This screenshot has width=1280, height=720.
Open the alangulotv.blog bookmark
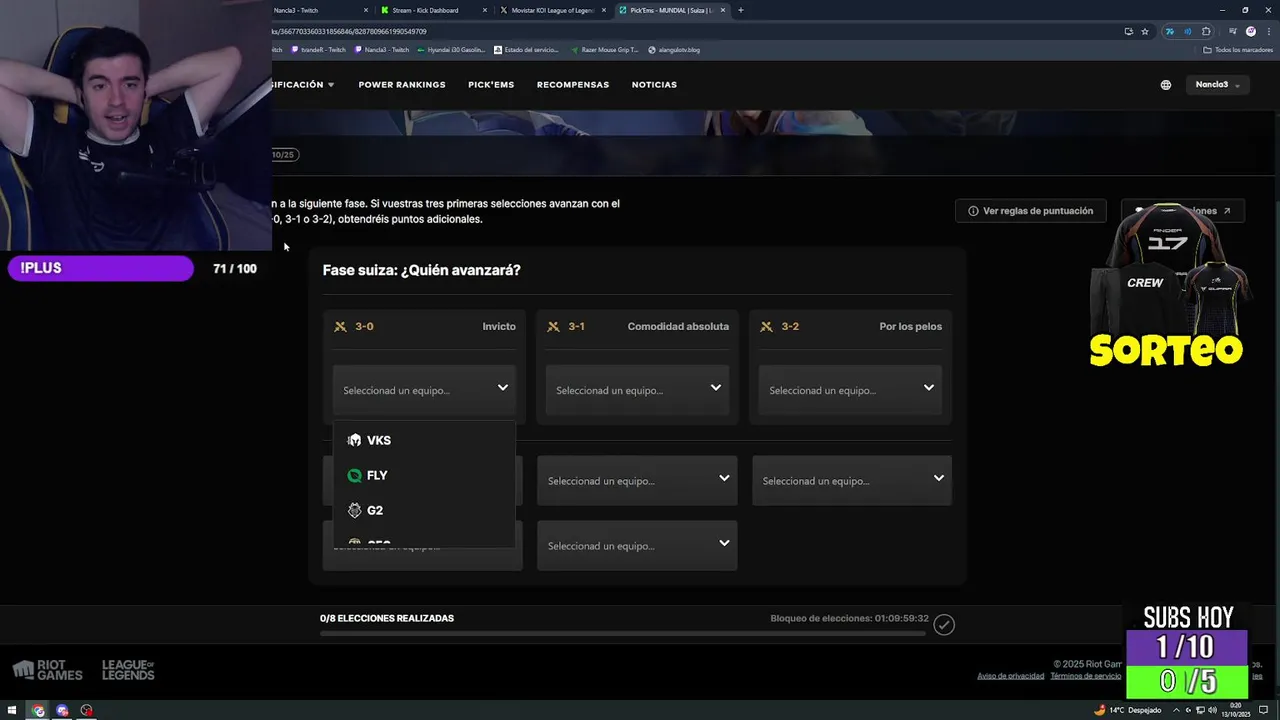click(x=674, y=49)
